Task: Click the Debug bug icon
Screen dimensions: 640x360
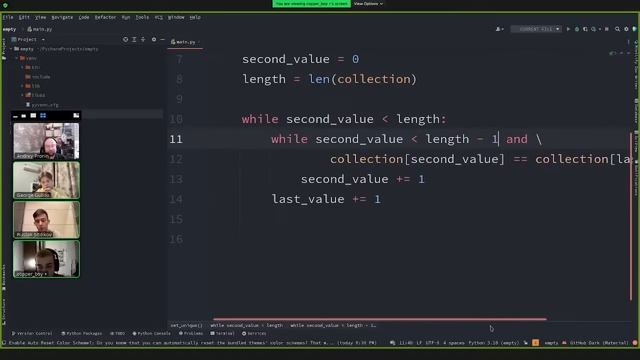Action: pos(577,29)
